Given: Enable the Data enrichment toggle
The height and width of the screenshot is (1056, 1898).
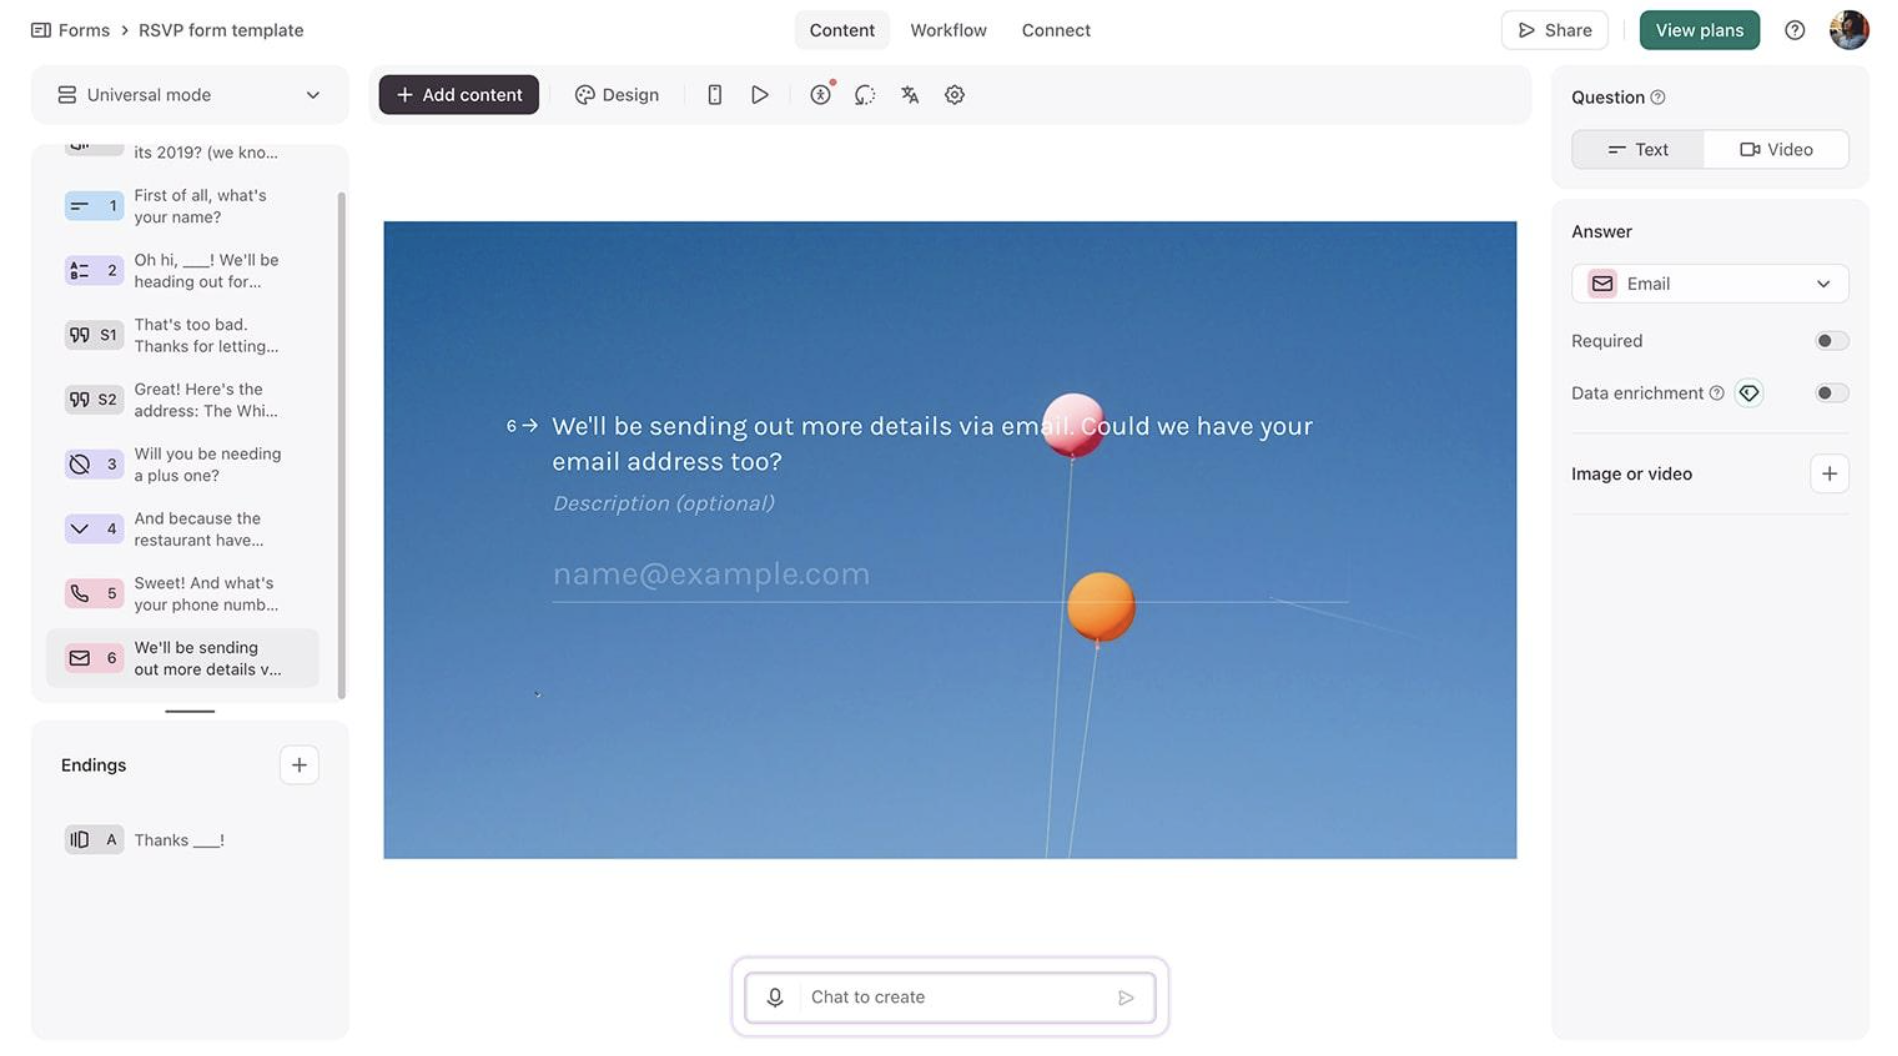Looking at the screenshot, I should (x=1830, y=393).
